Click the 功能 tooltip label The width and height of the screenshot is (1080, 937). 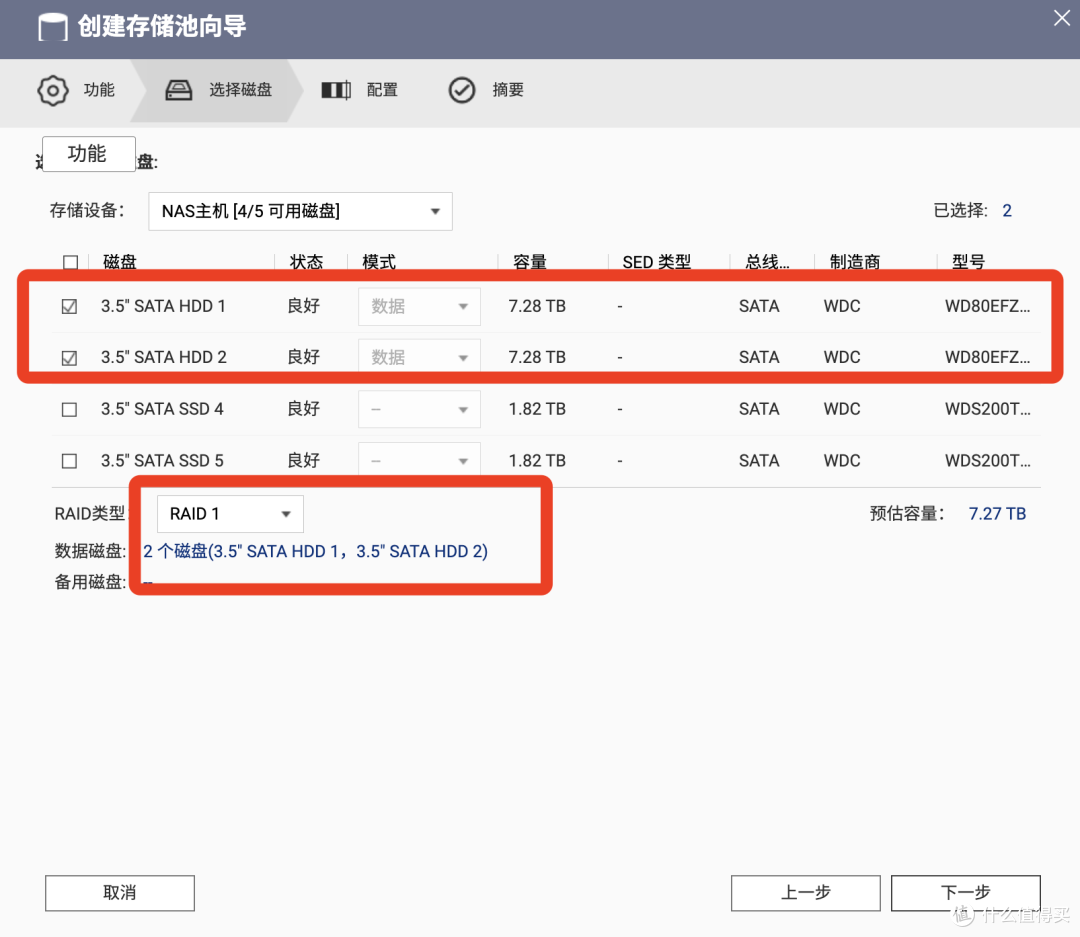click(x=89, y=154)
